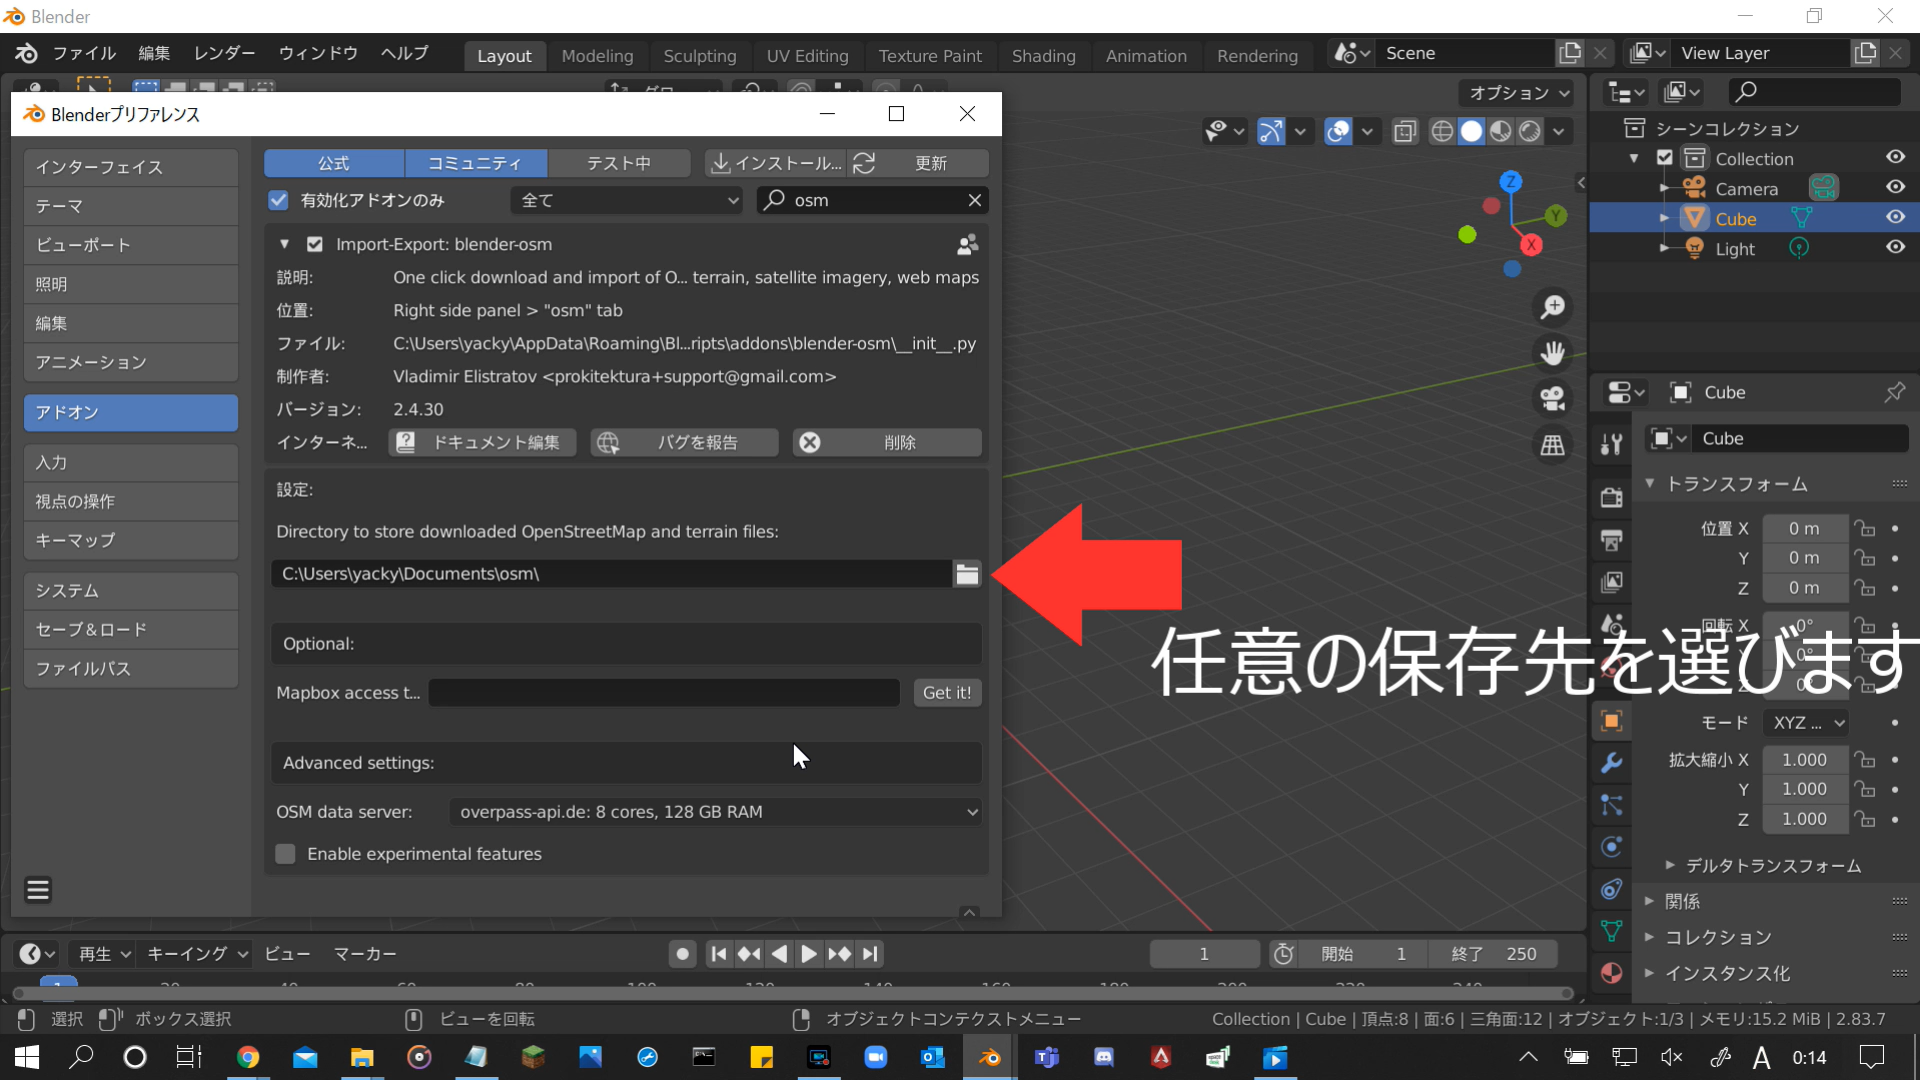The width and height of the screenshot is (1920, 1080).
Task: Uncheck the enabled add-ons only checkbox
Action: (279, 200)
